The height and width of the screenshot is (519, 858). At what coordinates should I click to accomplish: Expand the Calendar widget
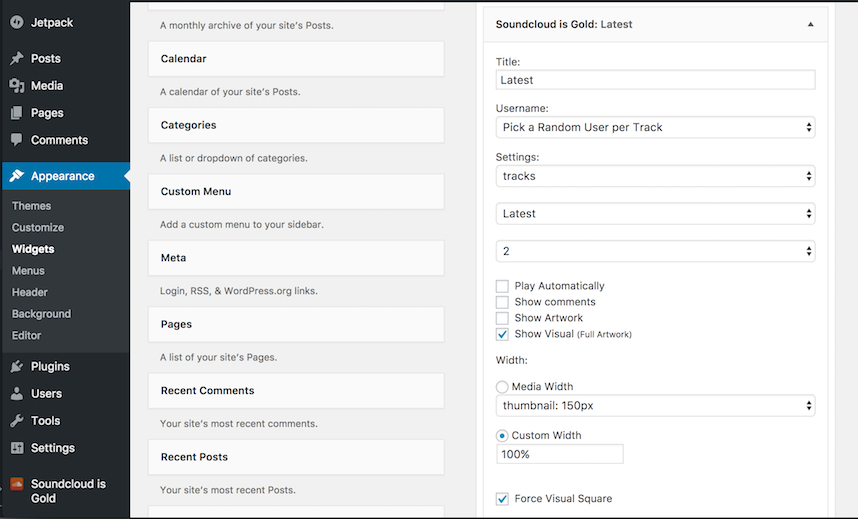tap(296, 59)
